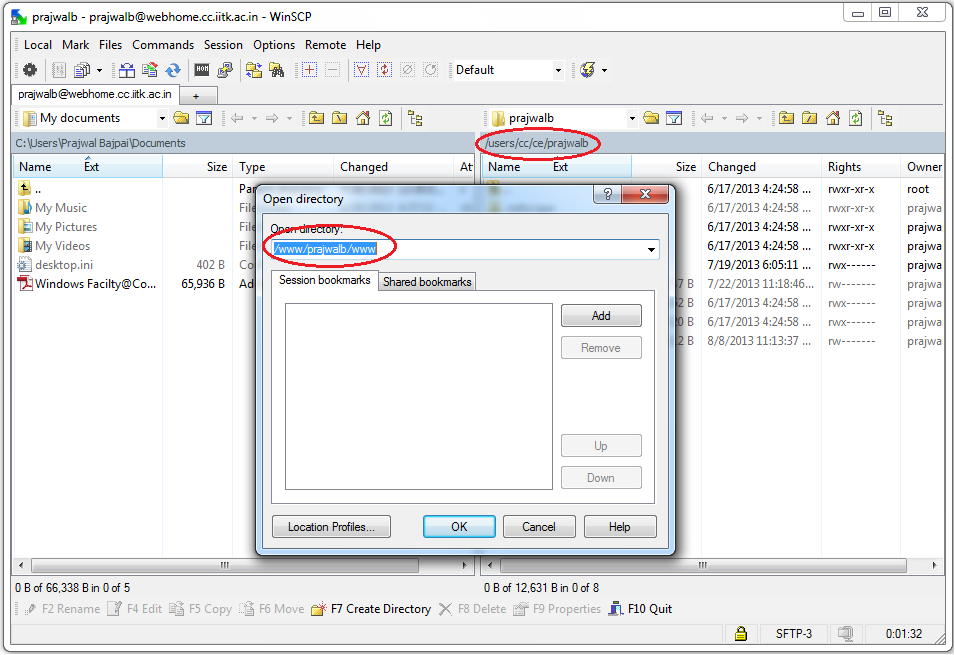Toggle local directory tree icon

415,118
